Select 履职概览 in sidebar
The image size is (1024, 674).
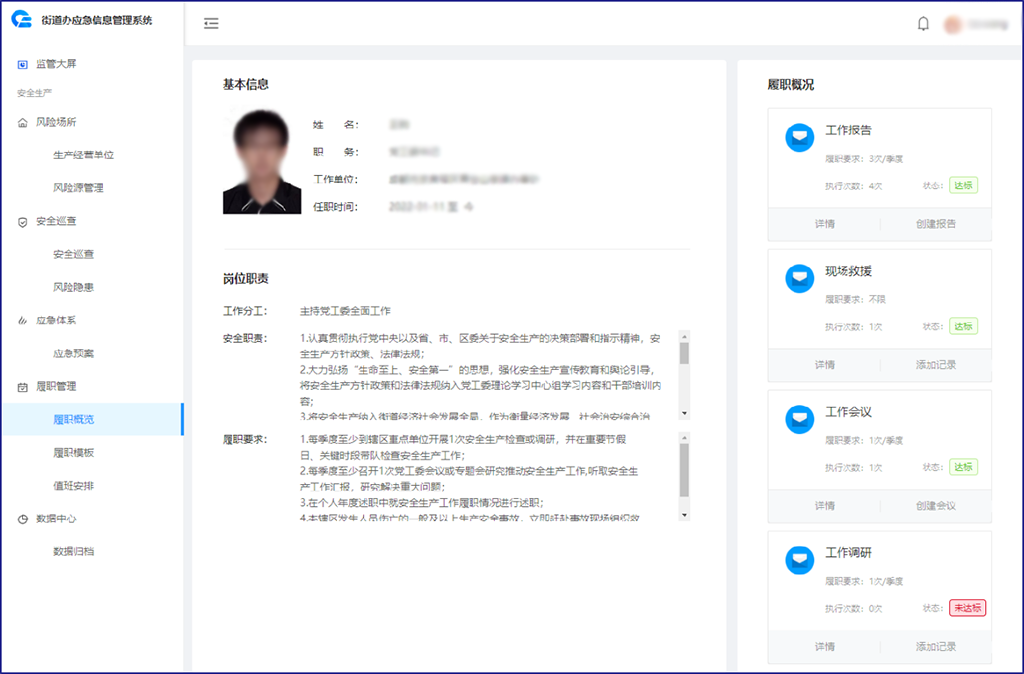tap(93, 419)
